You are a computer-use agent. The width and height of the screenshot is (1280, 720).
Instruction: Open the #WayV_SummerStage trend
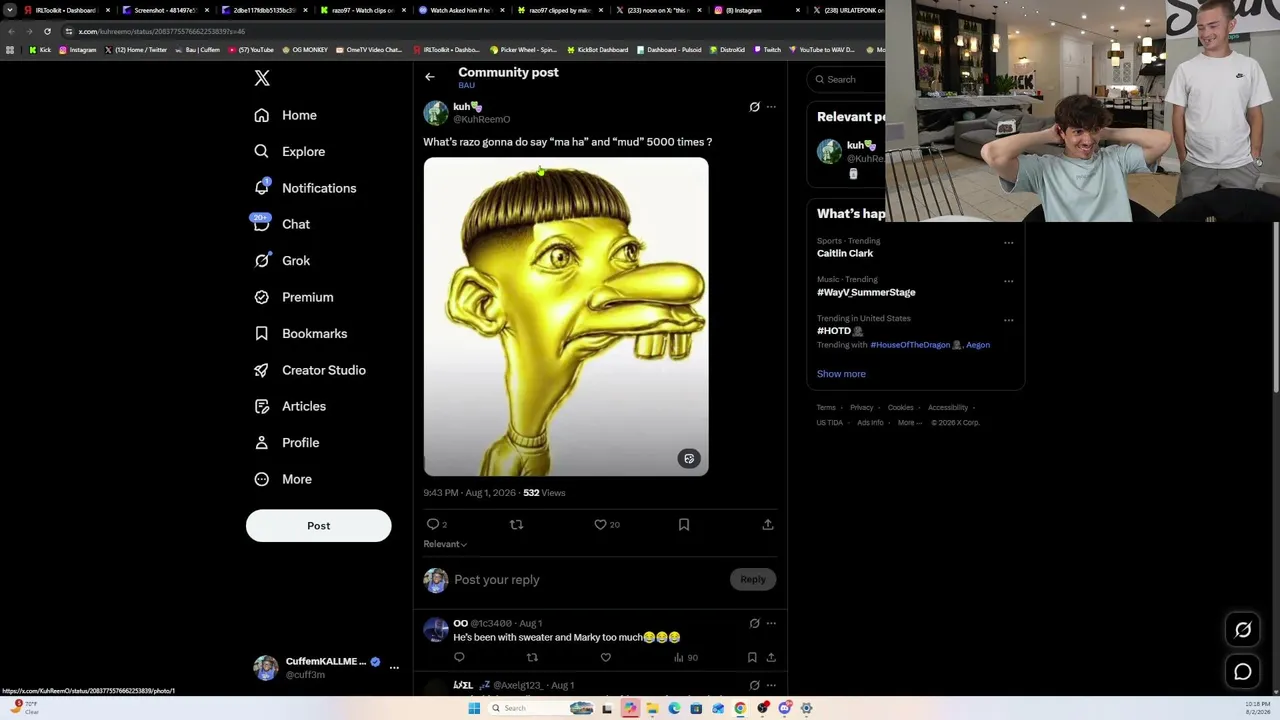coord(866,293)
